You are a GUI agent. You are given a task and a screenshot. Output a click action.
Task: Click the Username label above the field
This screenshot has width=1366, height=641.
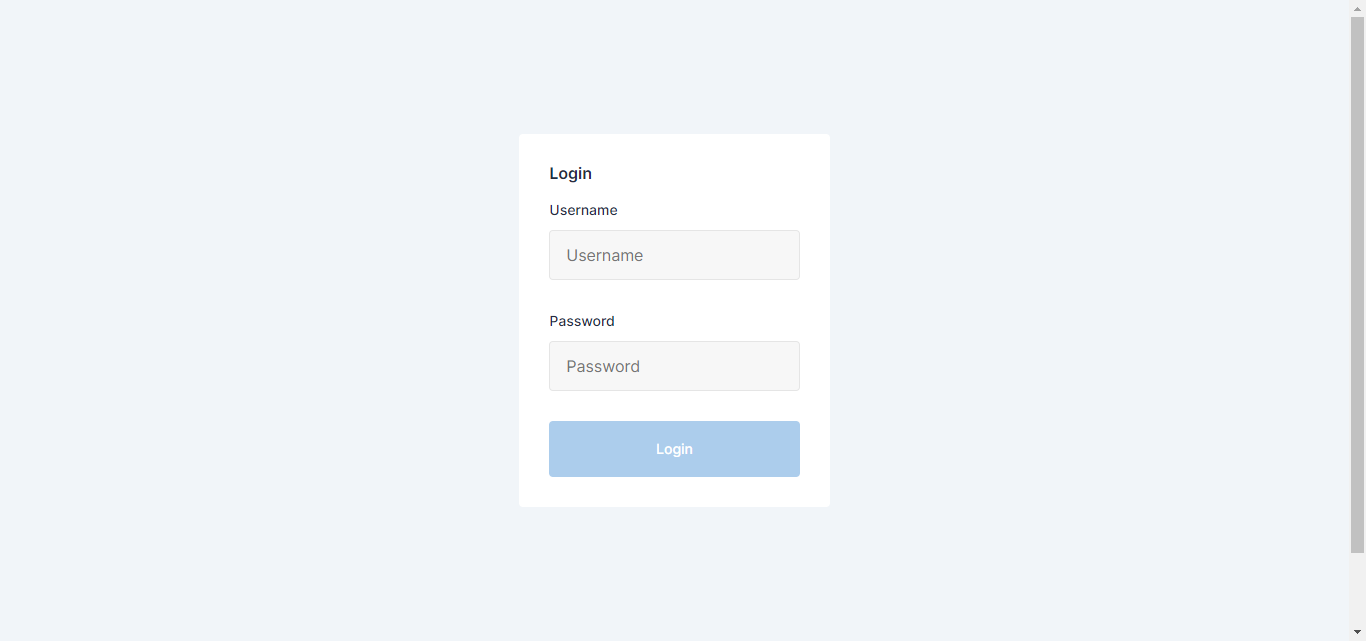583,210
